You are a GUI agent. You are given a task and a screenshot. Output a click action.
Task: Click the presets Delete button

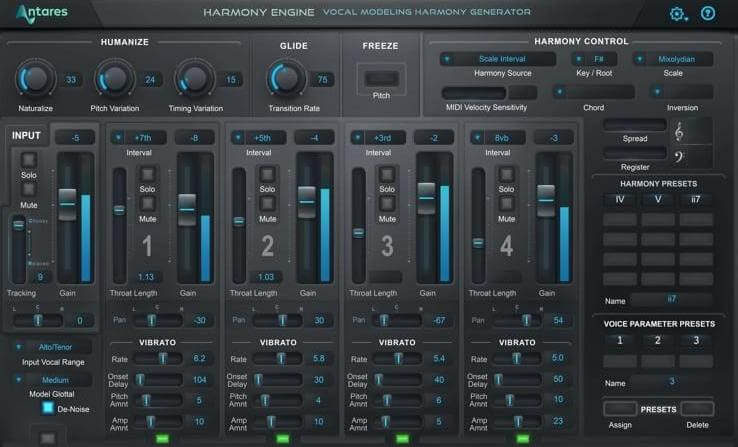click(697, 408)
